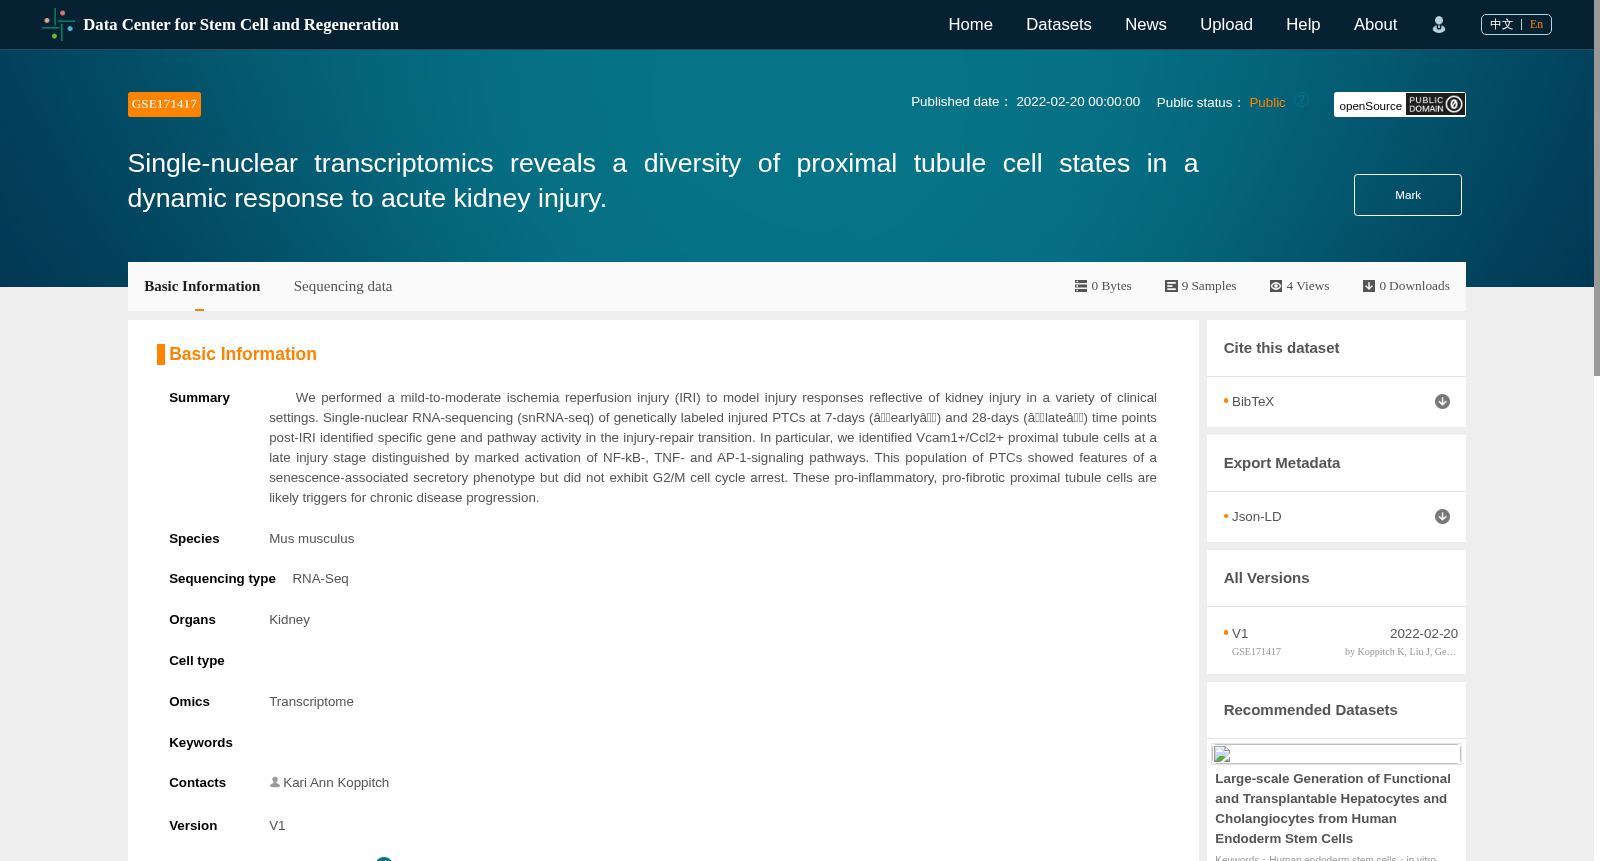Click the 9 Samples statistic

coord(1200,286)
